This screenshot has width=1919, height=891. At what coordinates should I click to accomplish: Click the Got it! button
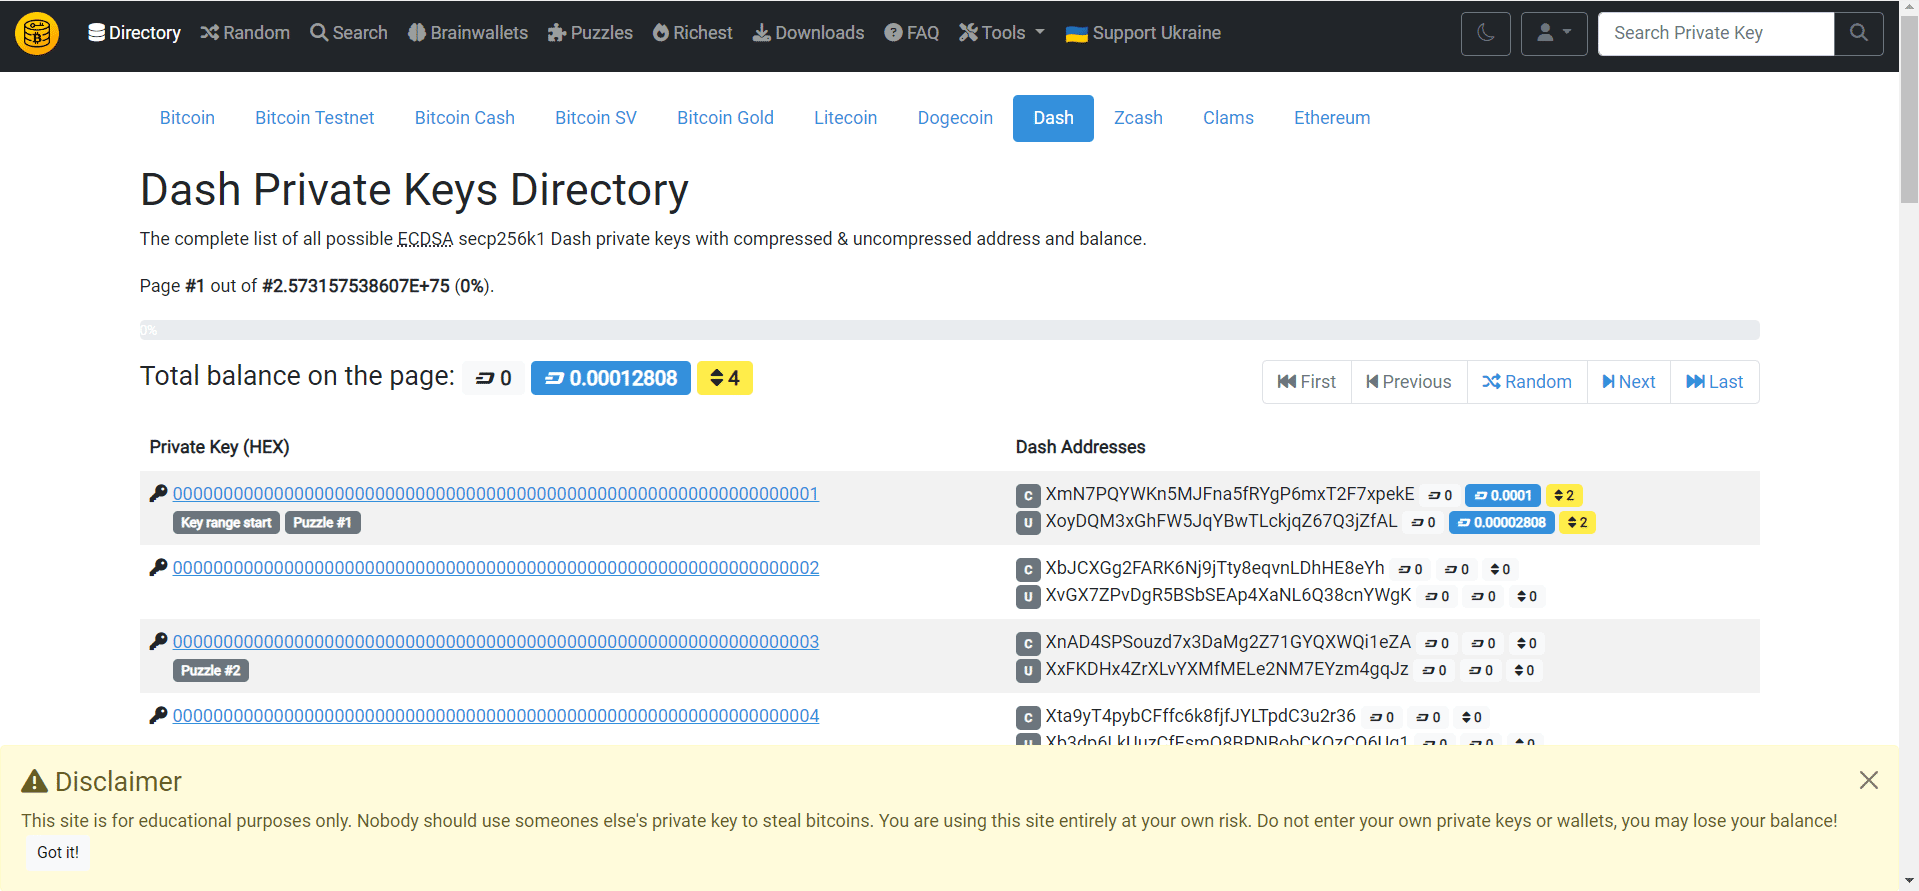tap(58, 853)
